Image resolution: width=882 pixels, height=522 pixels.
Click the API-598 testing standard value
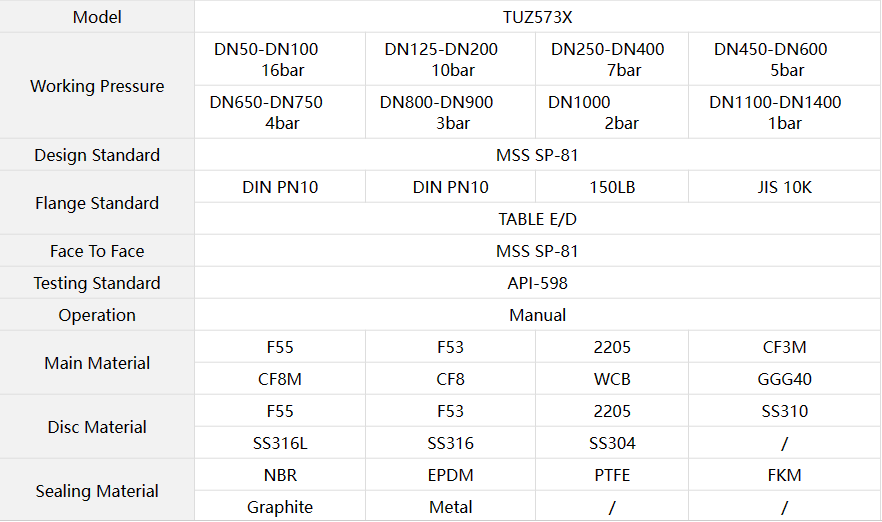tap(537, 283)
